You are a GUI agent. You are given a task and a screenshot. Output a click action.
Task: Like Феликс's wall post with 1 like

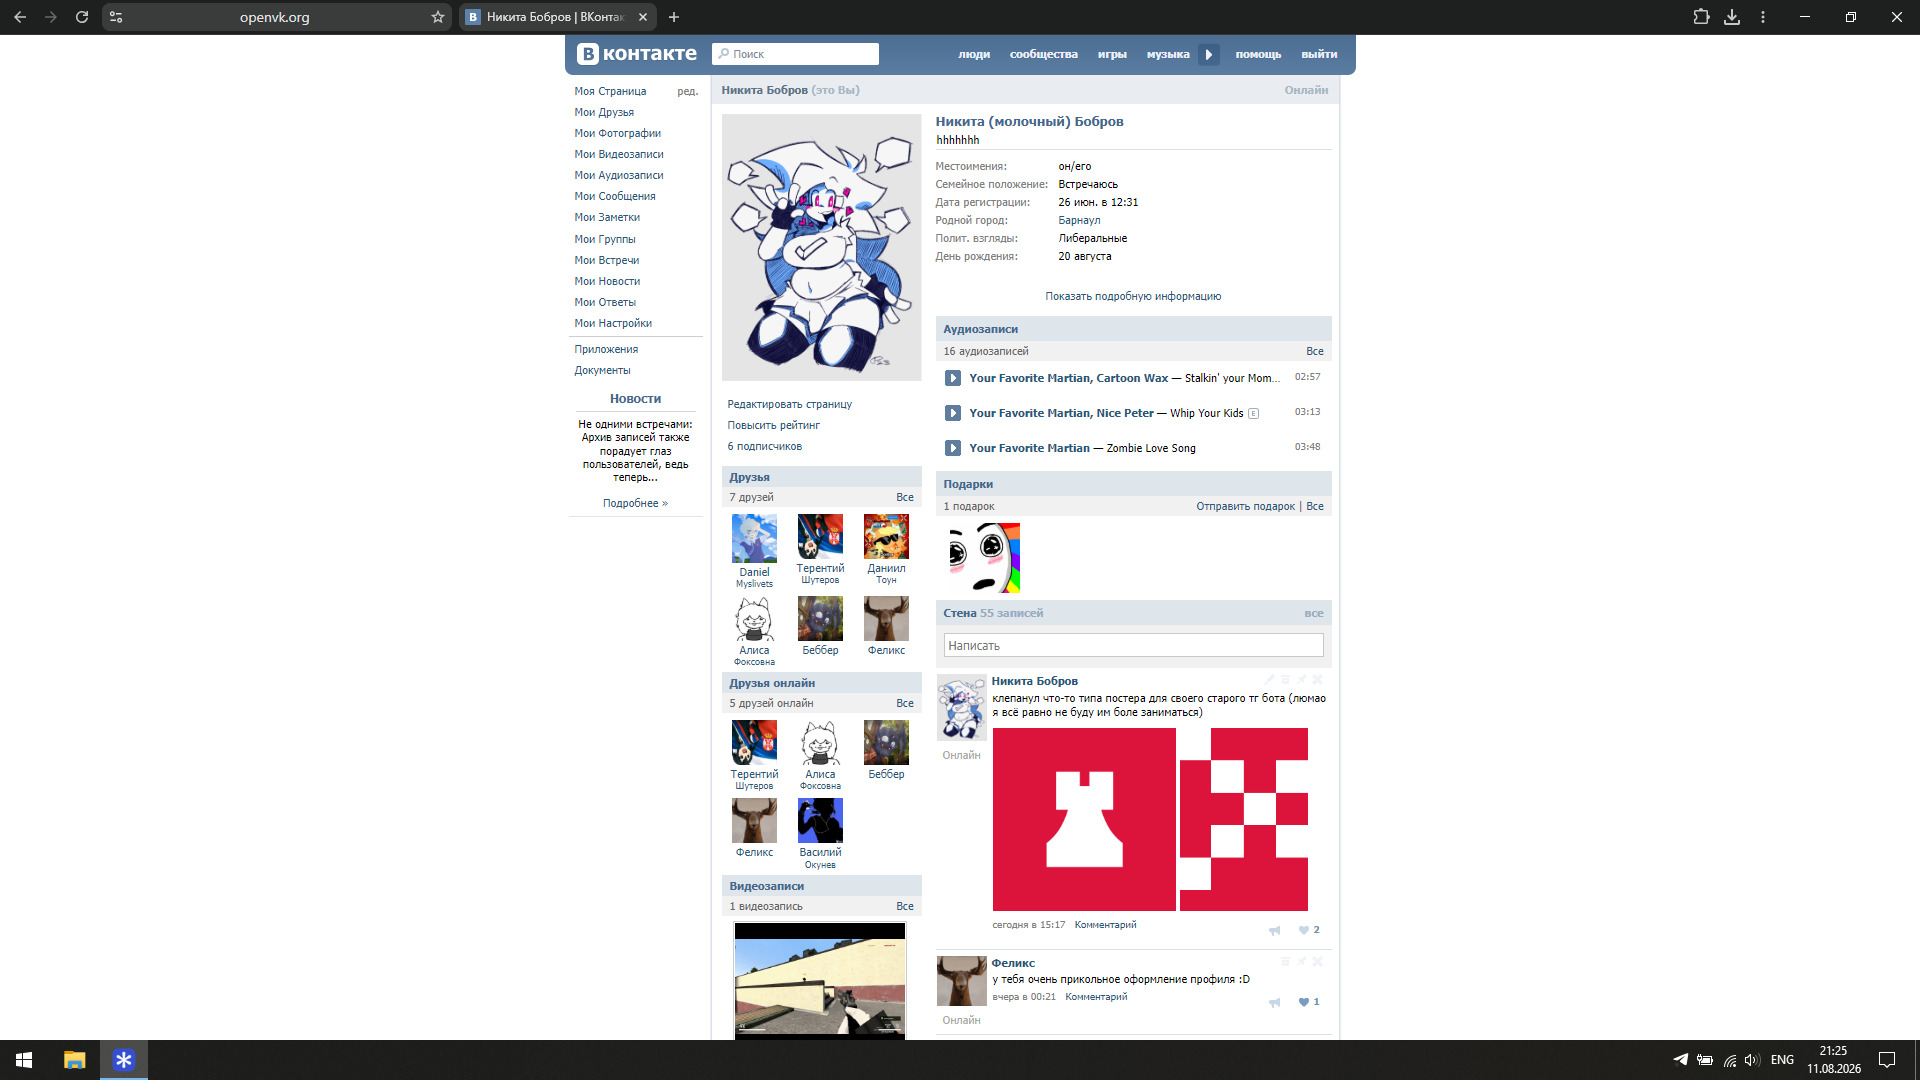pos(1309,1002)
